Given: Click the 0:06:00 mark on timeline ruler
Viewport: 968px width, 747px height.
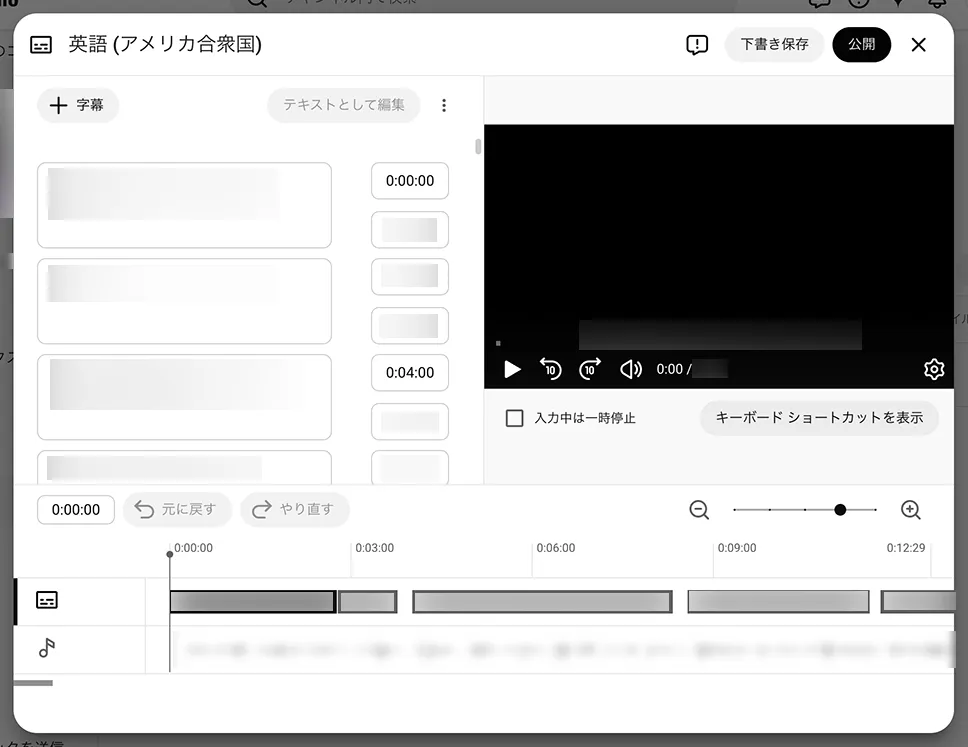Looking at the screenshot, I should pyautogui.click(x=556, y=548).
